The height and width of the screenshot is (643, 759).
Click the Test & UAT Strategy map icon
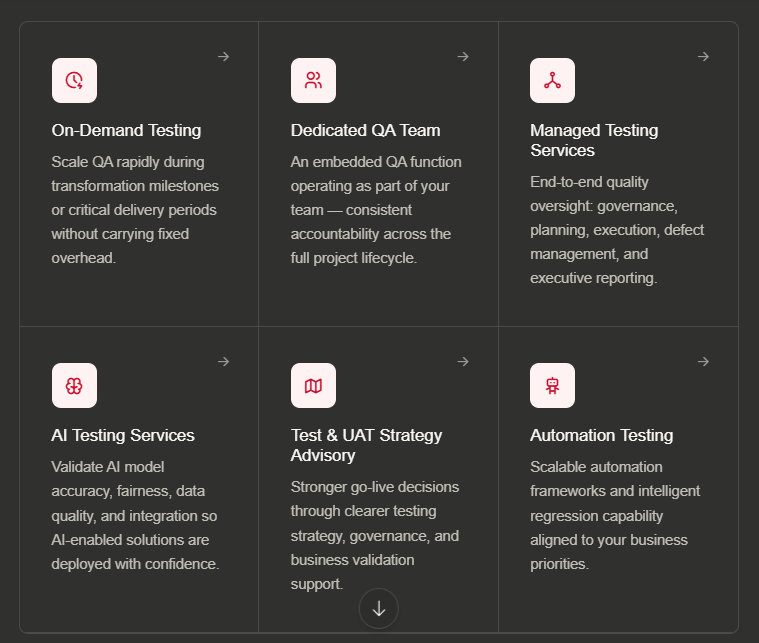313,385
